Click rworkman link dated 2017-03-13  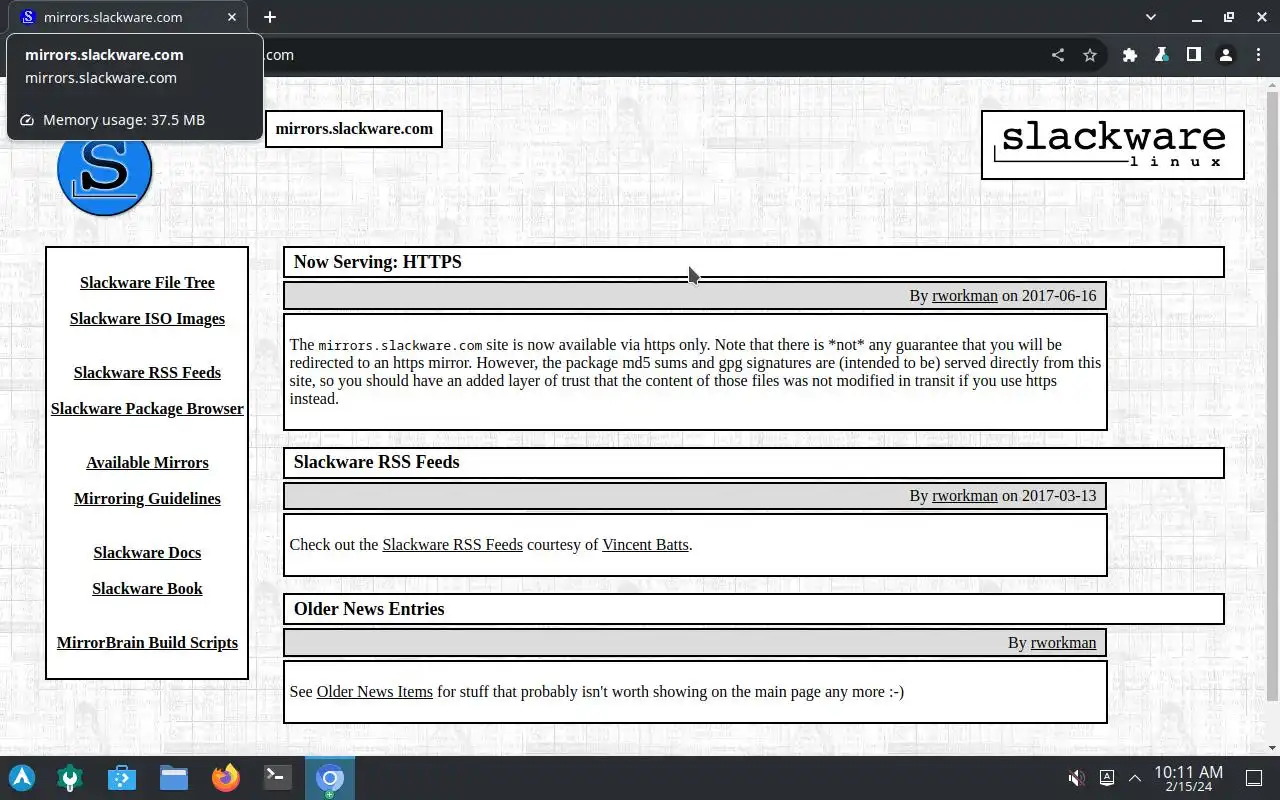[965, 496]
